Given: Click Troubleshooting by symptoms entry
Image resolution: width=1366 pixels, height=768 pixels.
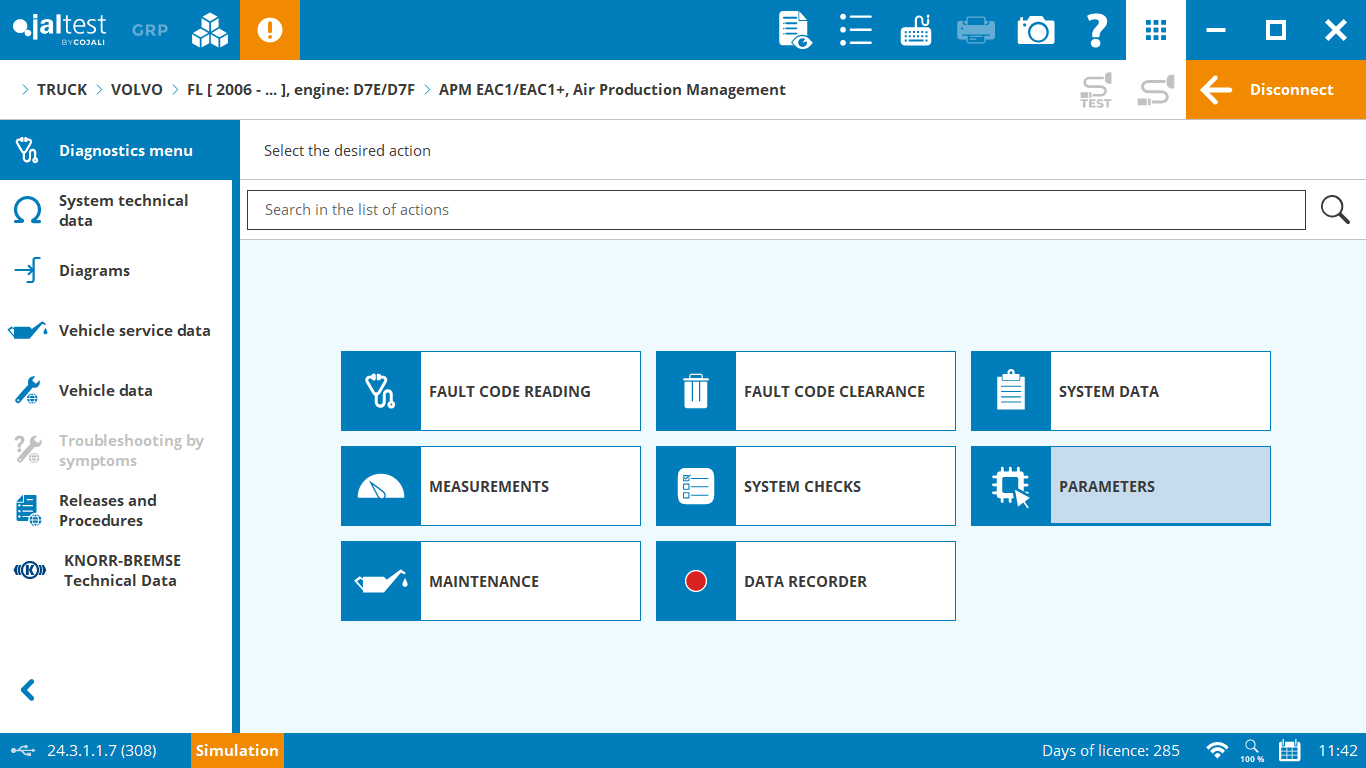Looking at the screenshot, I should point(116,450).
